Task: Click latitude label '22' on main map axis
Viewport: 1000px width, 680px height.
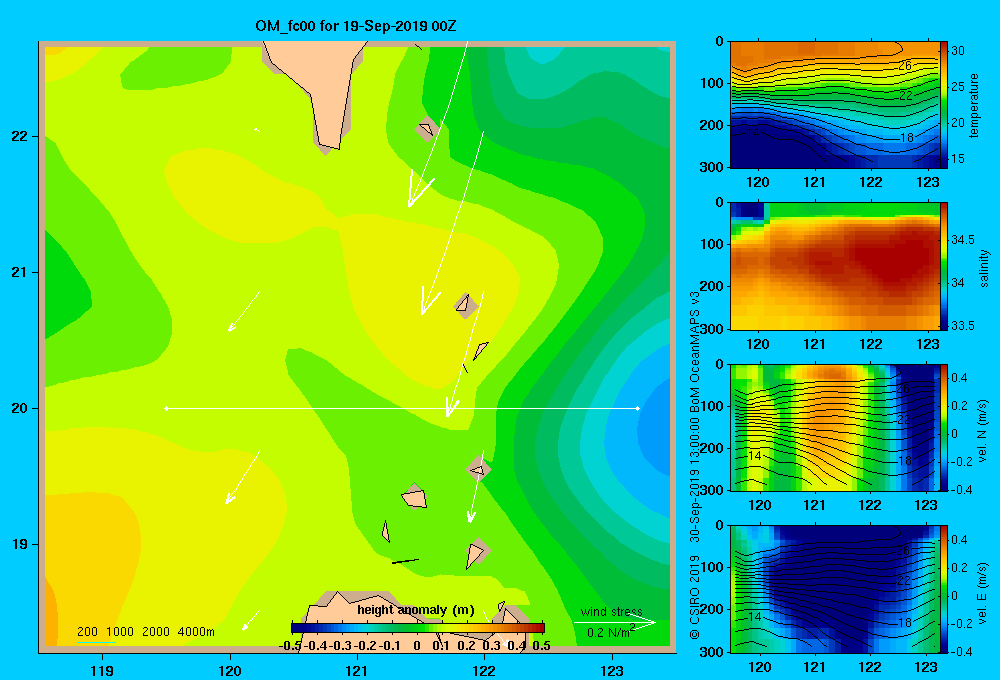Action: [20, 137]
